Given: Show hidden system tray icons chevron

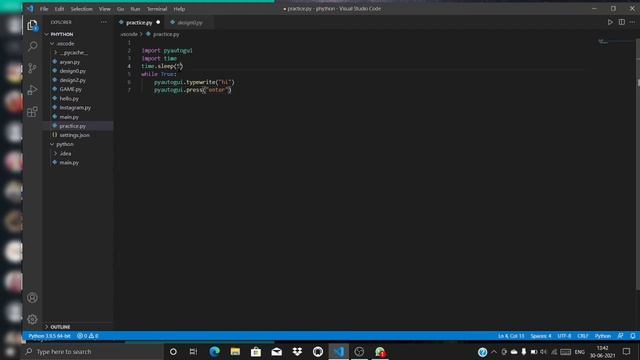Looking at the screenshot, I should click(x=494, y=351).
